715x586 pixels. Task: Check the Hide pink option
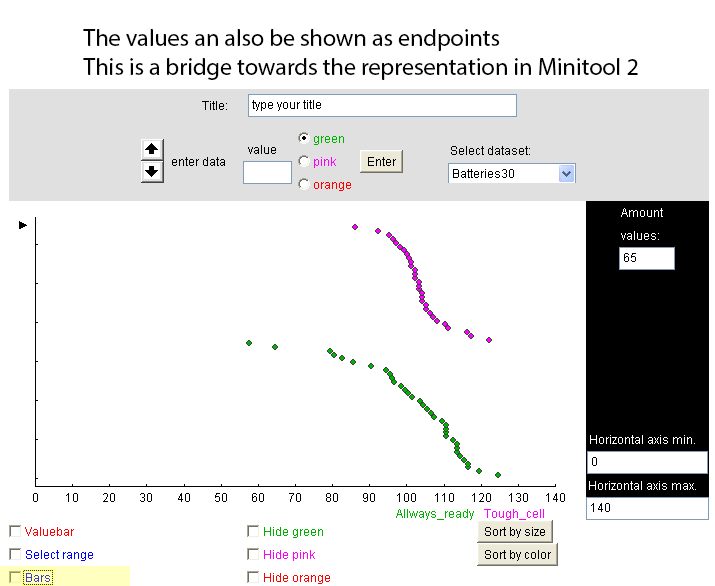(x=253, y=554)
